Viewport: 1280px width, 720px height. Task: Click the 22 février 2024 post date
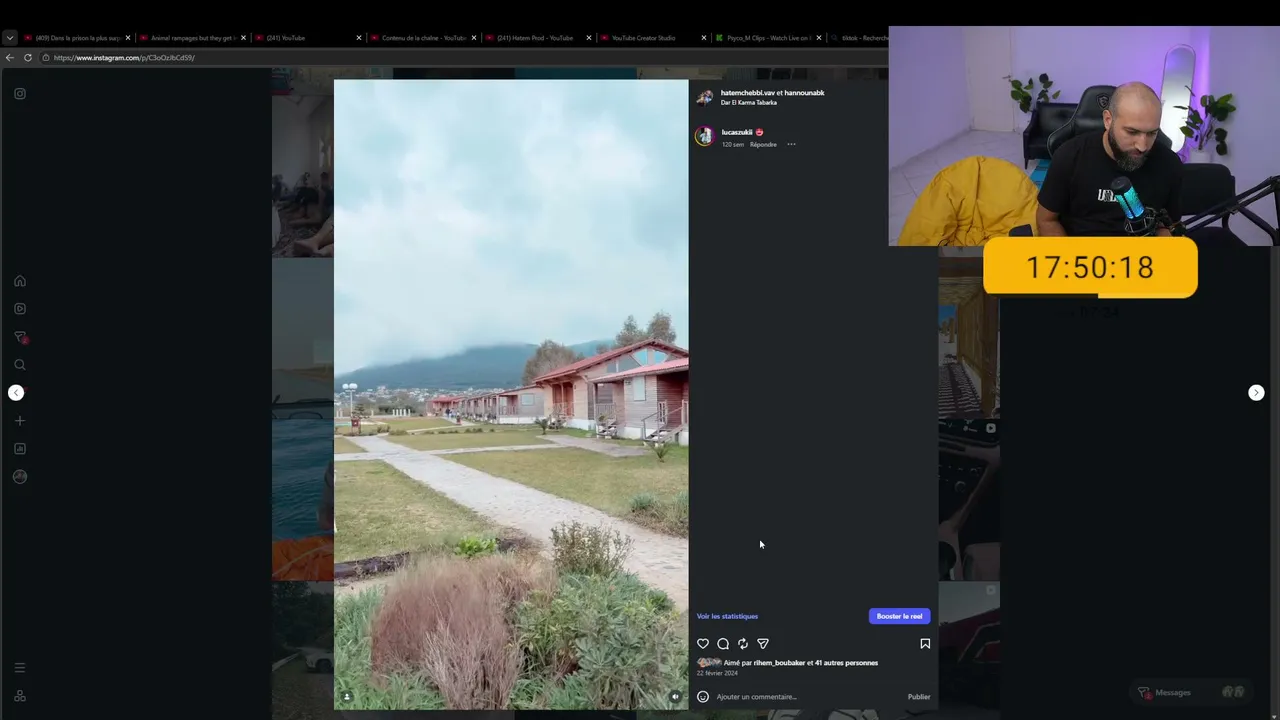717,673
